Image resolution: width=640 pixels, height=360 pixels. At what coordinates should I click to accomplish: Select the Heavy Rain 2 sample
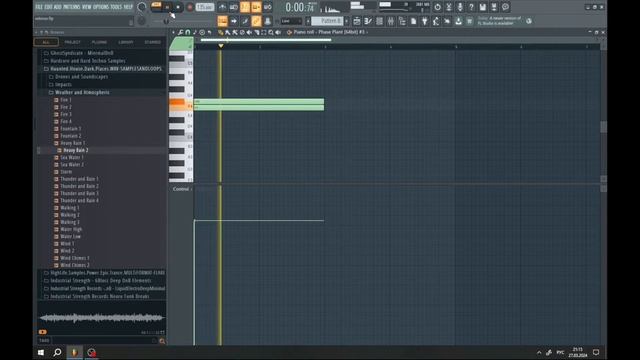(x=76, y=150)
